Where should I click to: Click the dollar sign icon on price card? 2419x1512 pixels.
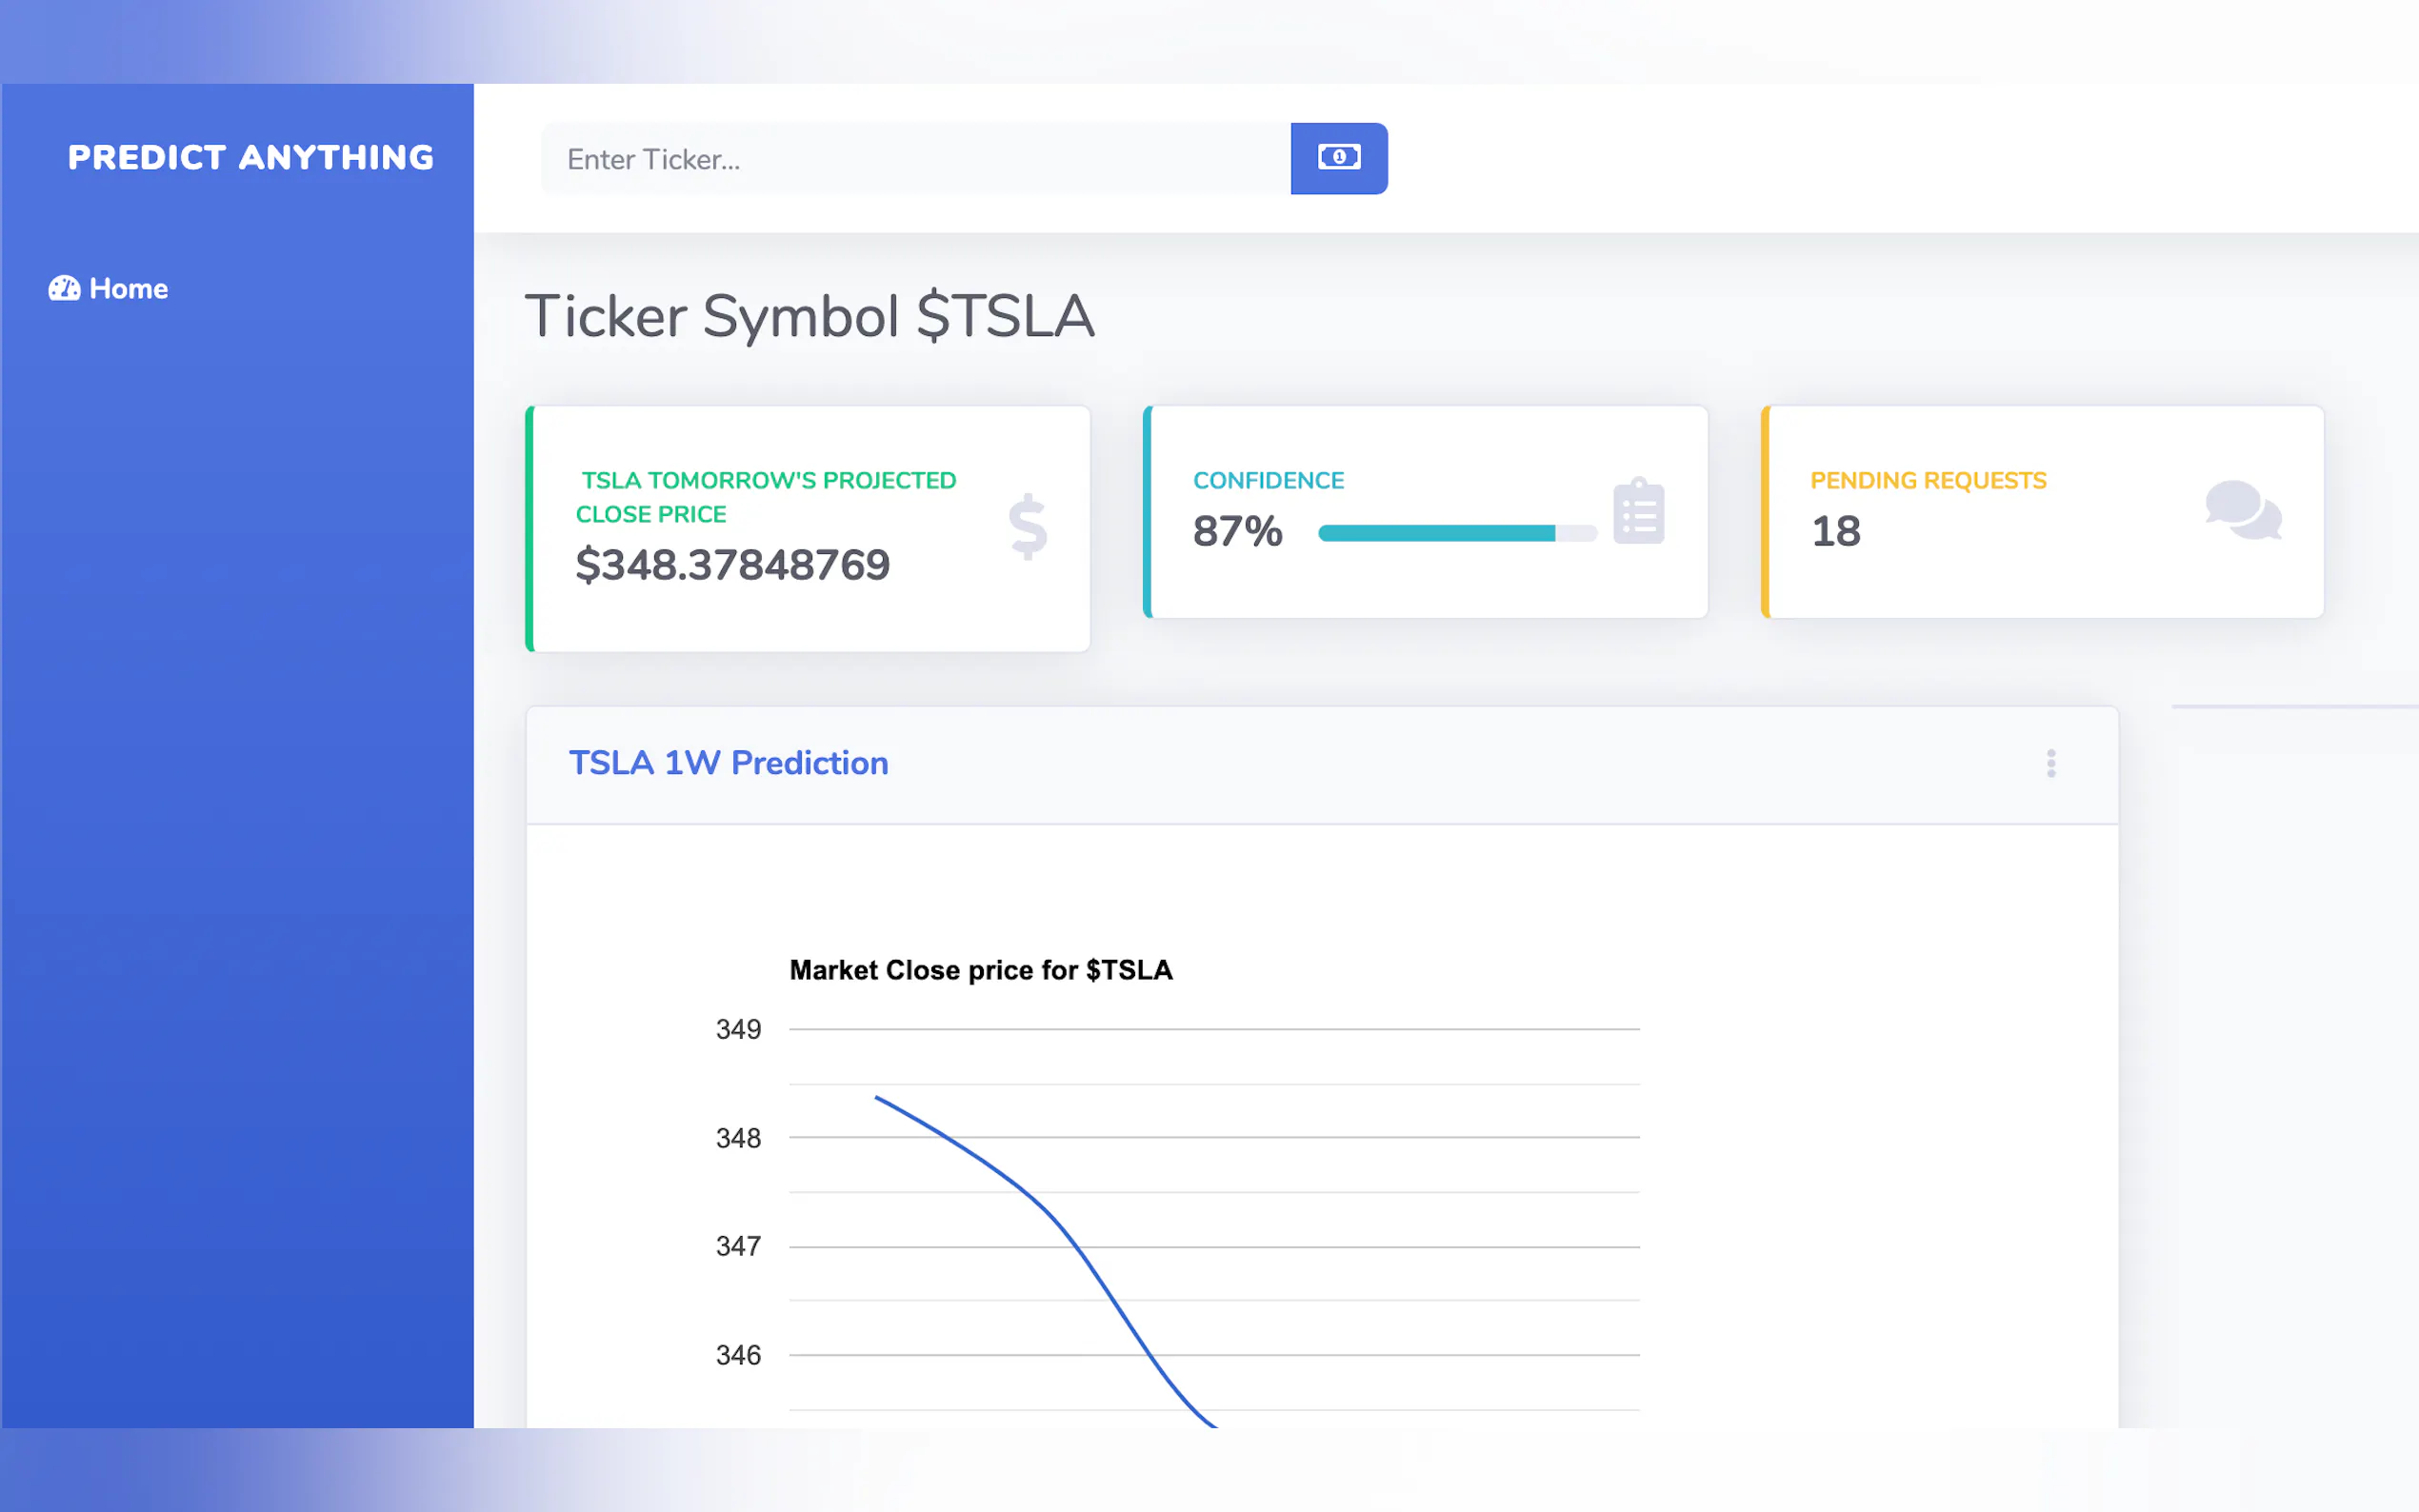pyautogui.click(x=1027, y=527)
